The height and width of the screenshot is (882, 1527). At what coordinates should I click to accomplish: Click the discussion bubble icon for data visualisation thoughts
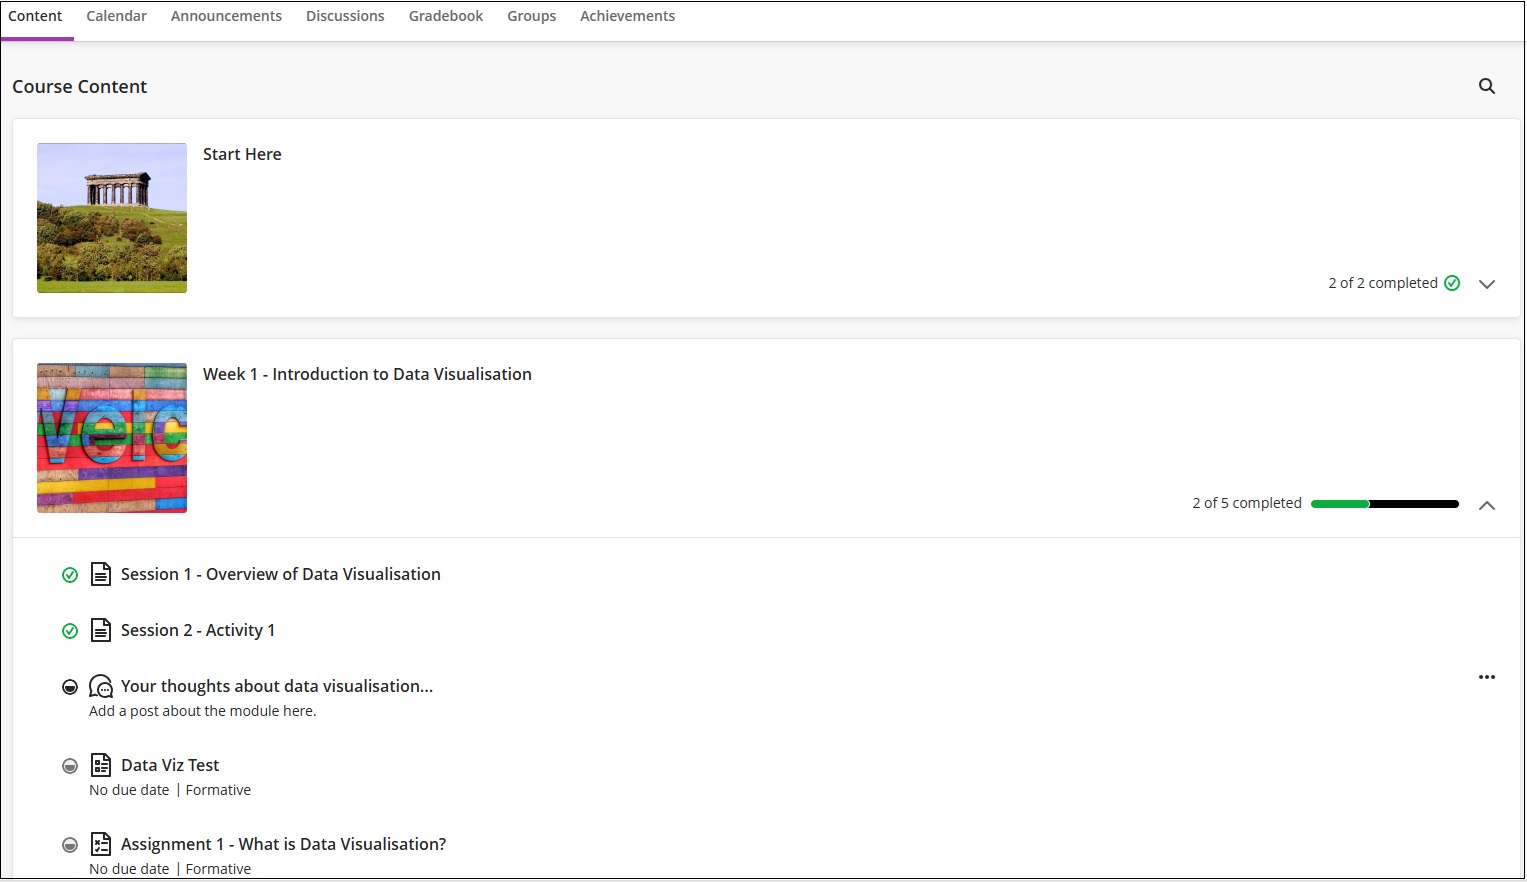pyautogui.click(x=101, y=686)
